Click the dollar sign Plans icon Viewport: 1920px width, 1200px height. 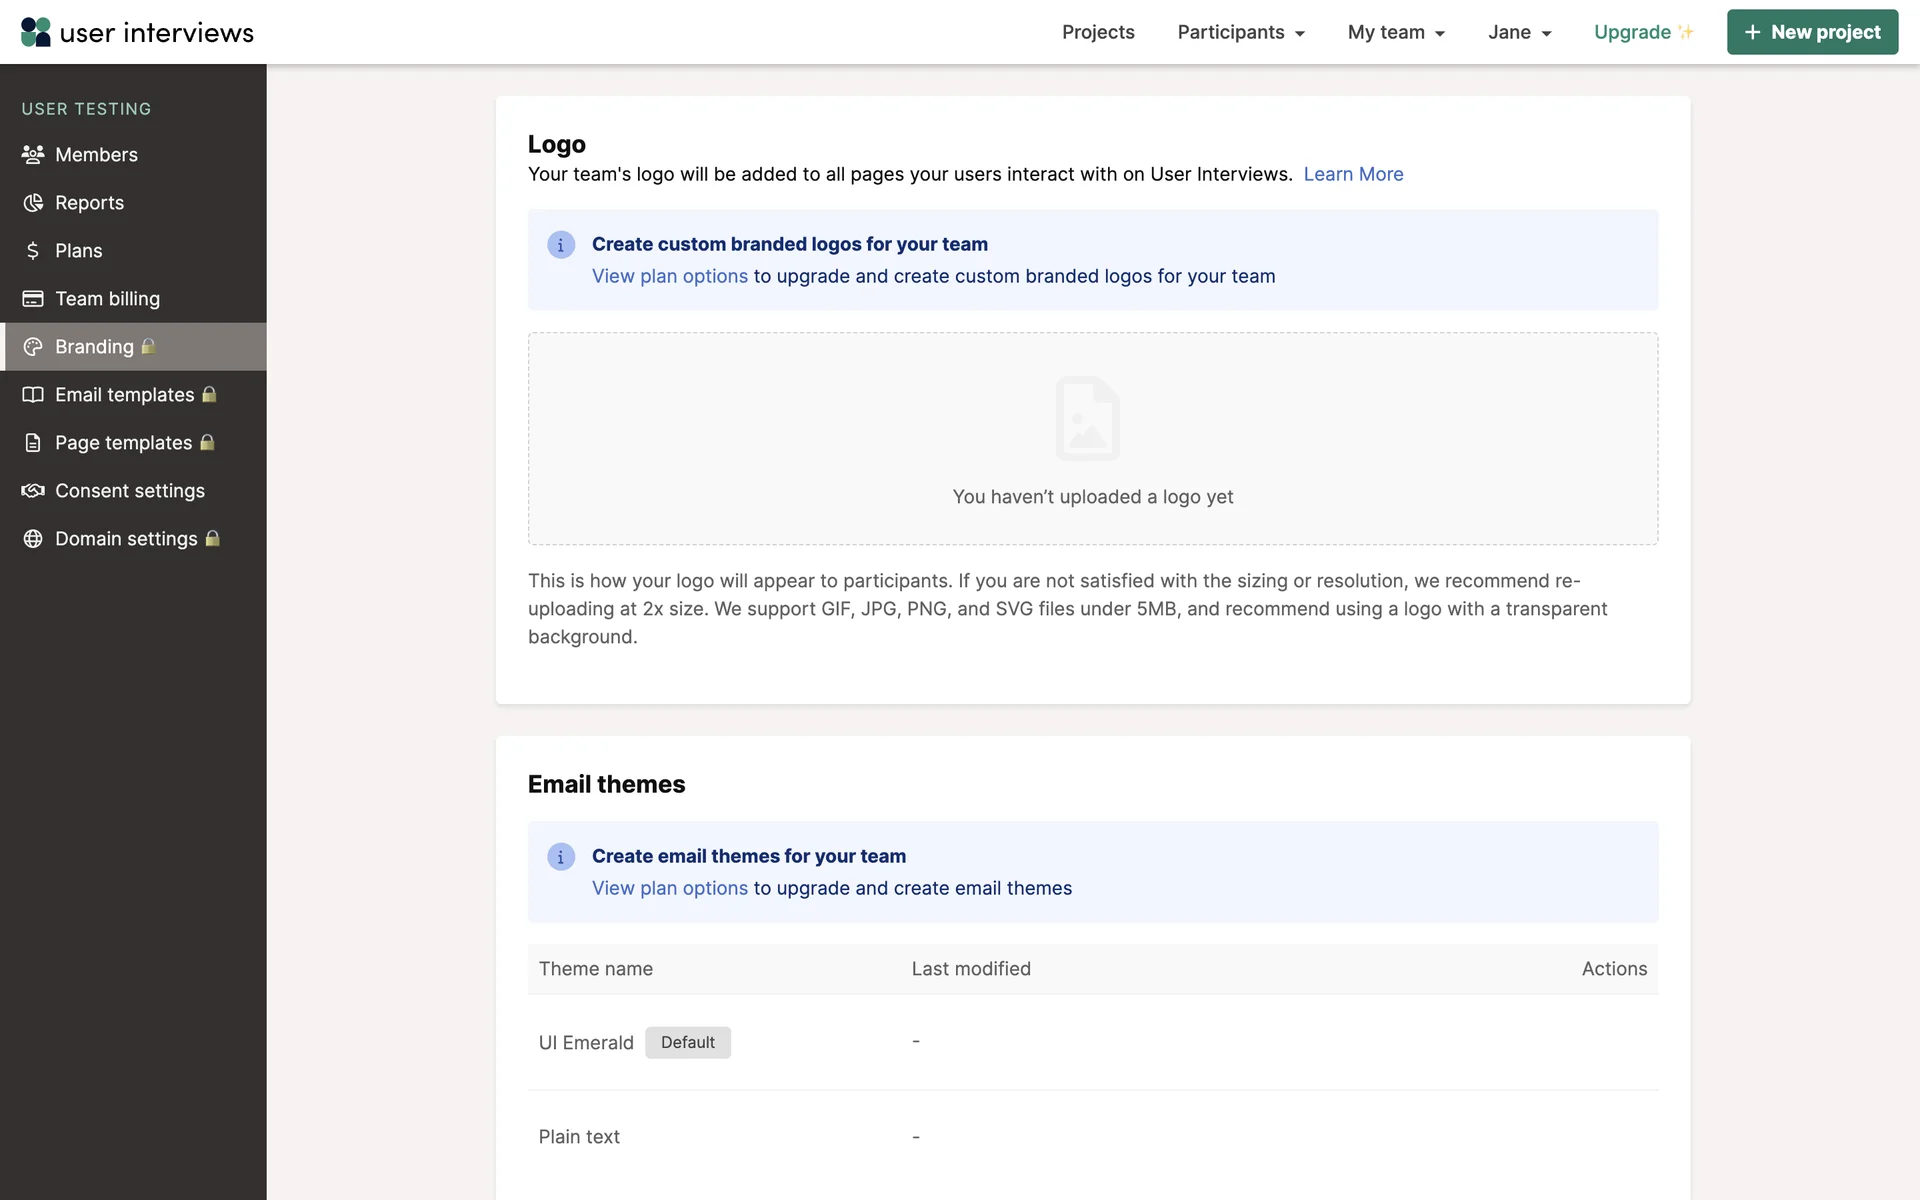[x=33, y=251]
